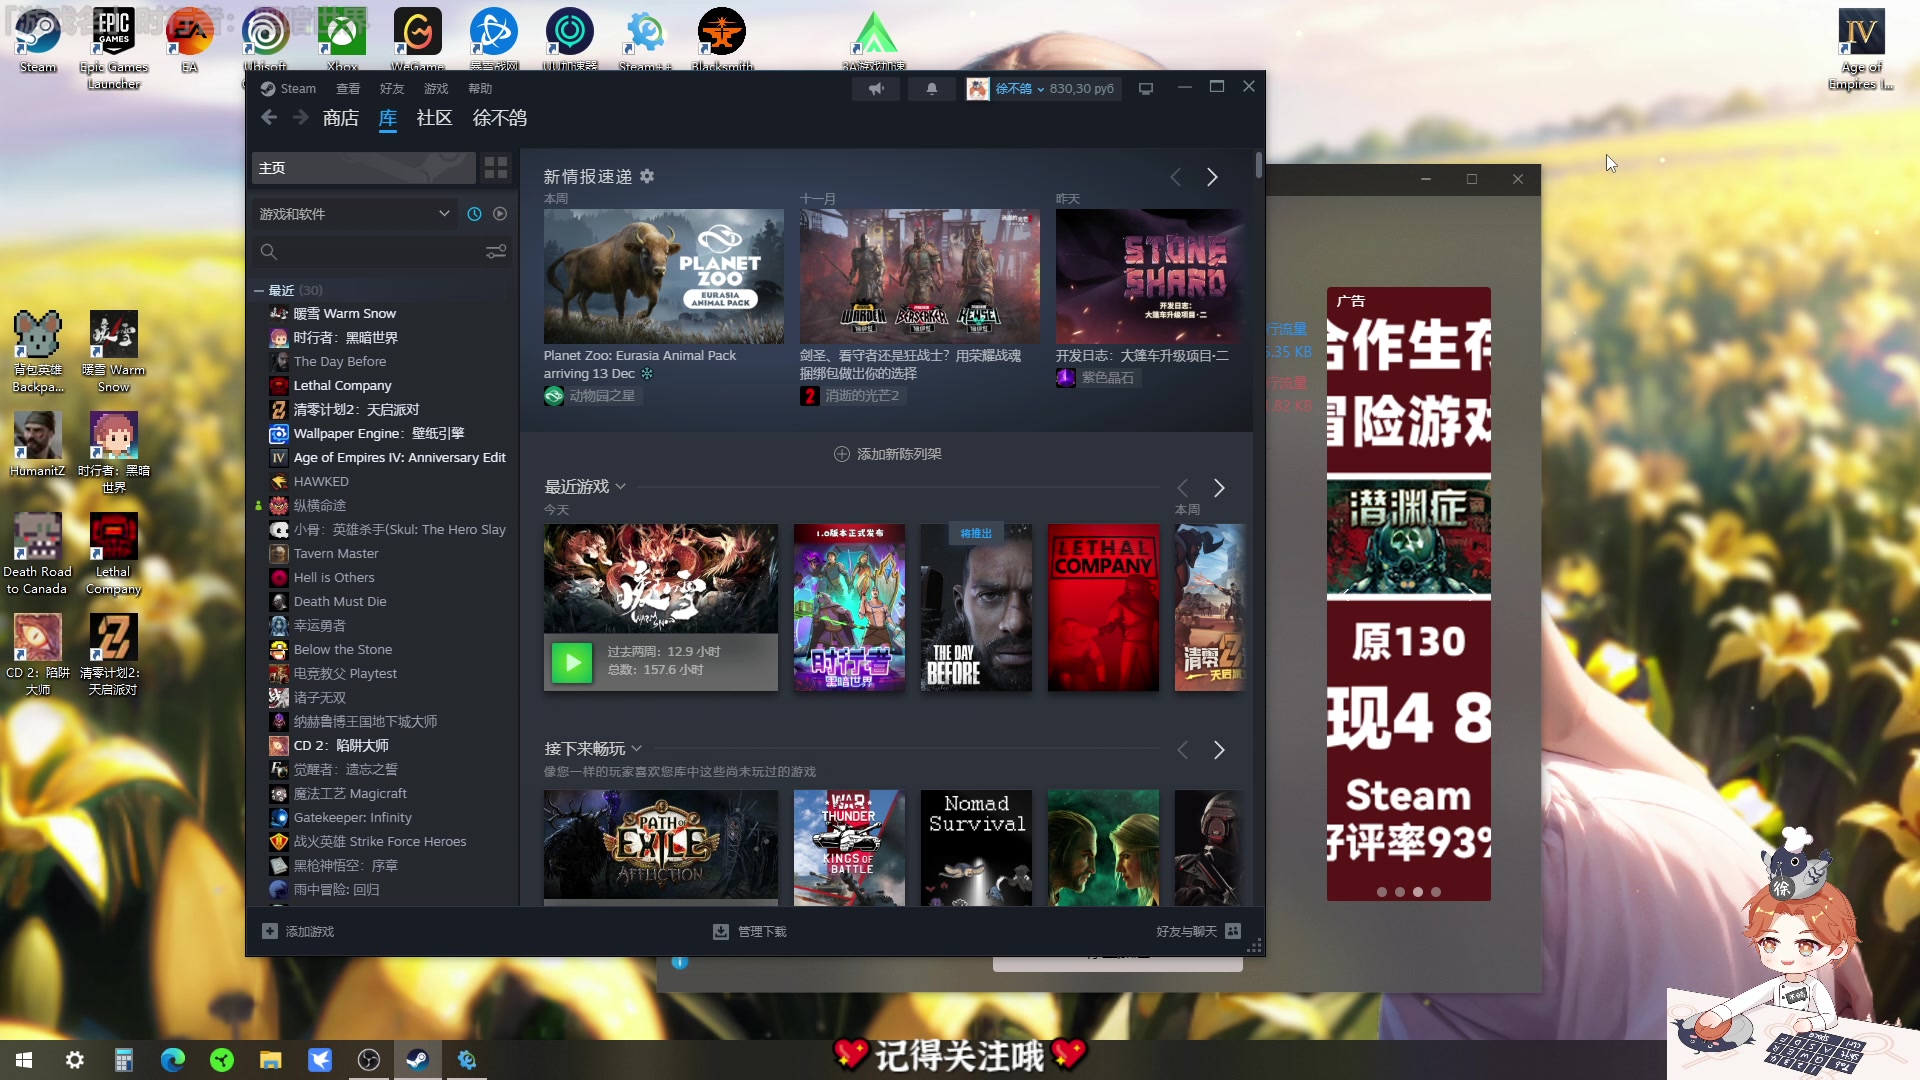Image resolution: width=1920 pixels, height=1080 pixels.
Task: Open the Lethal Company cover in Recent Games
Action: [x=1103, y=607]
